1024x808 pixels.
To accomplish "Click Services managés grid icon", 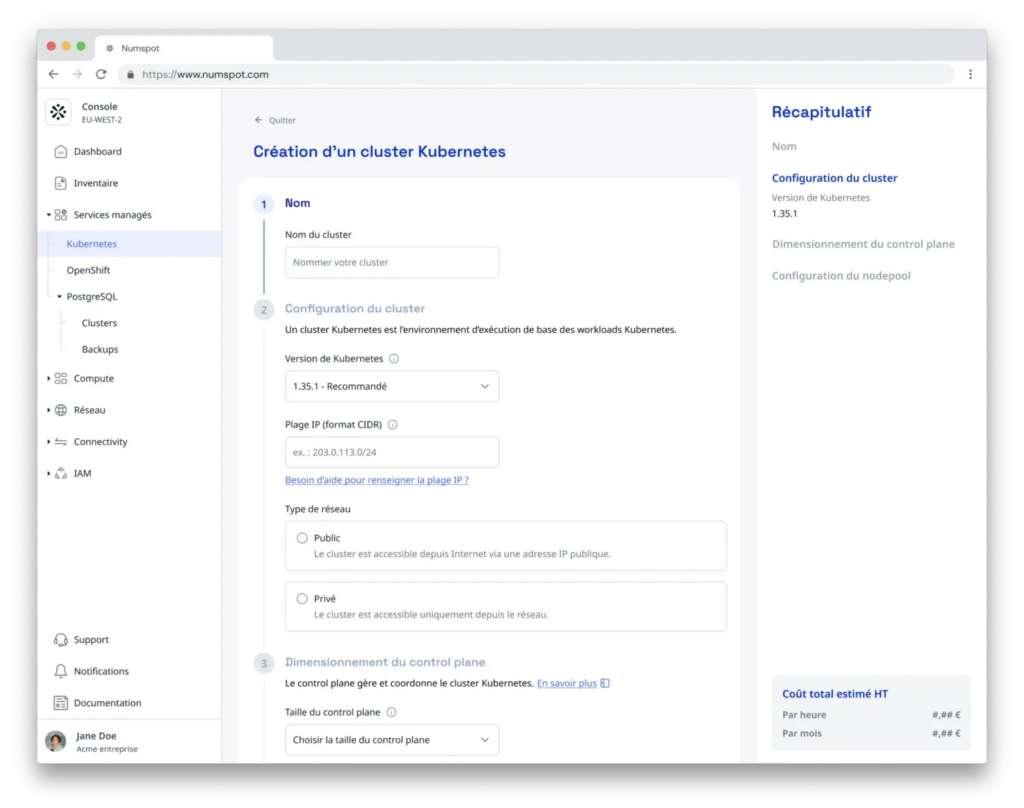I will (x=61, y=215).
